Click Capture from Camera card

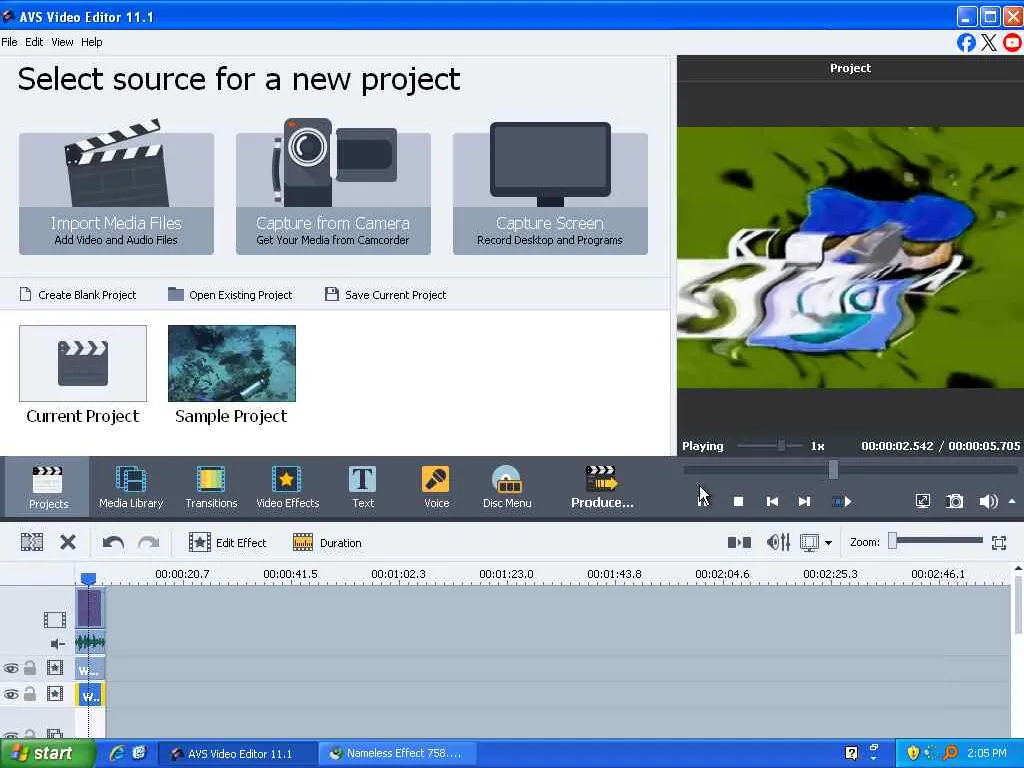(333, 193)
